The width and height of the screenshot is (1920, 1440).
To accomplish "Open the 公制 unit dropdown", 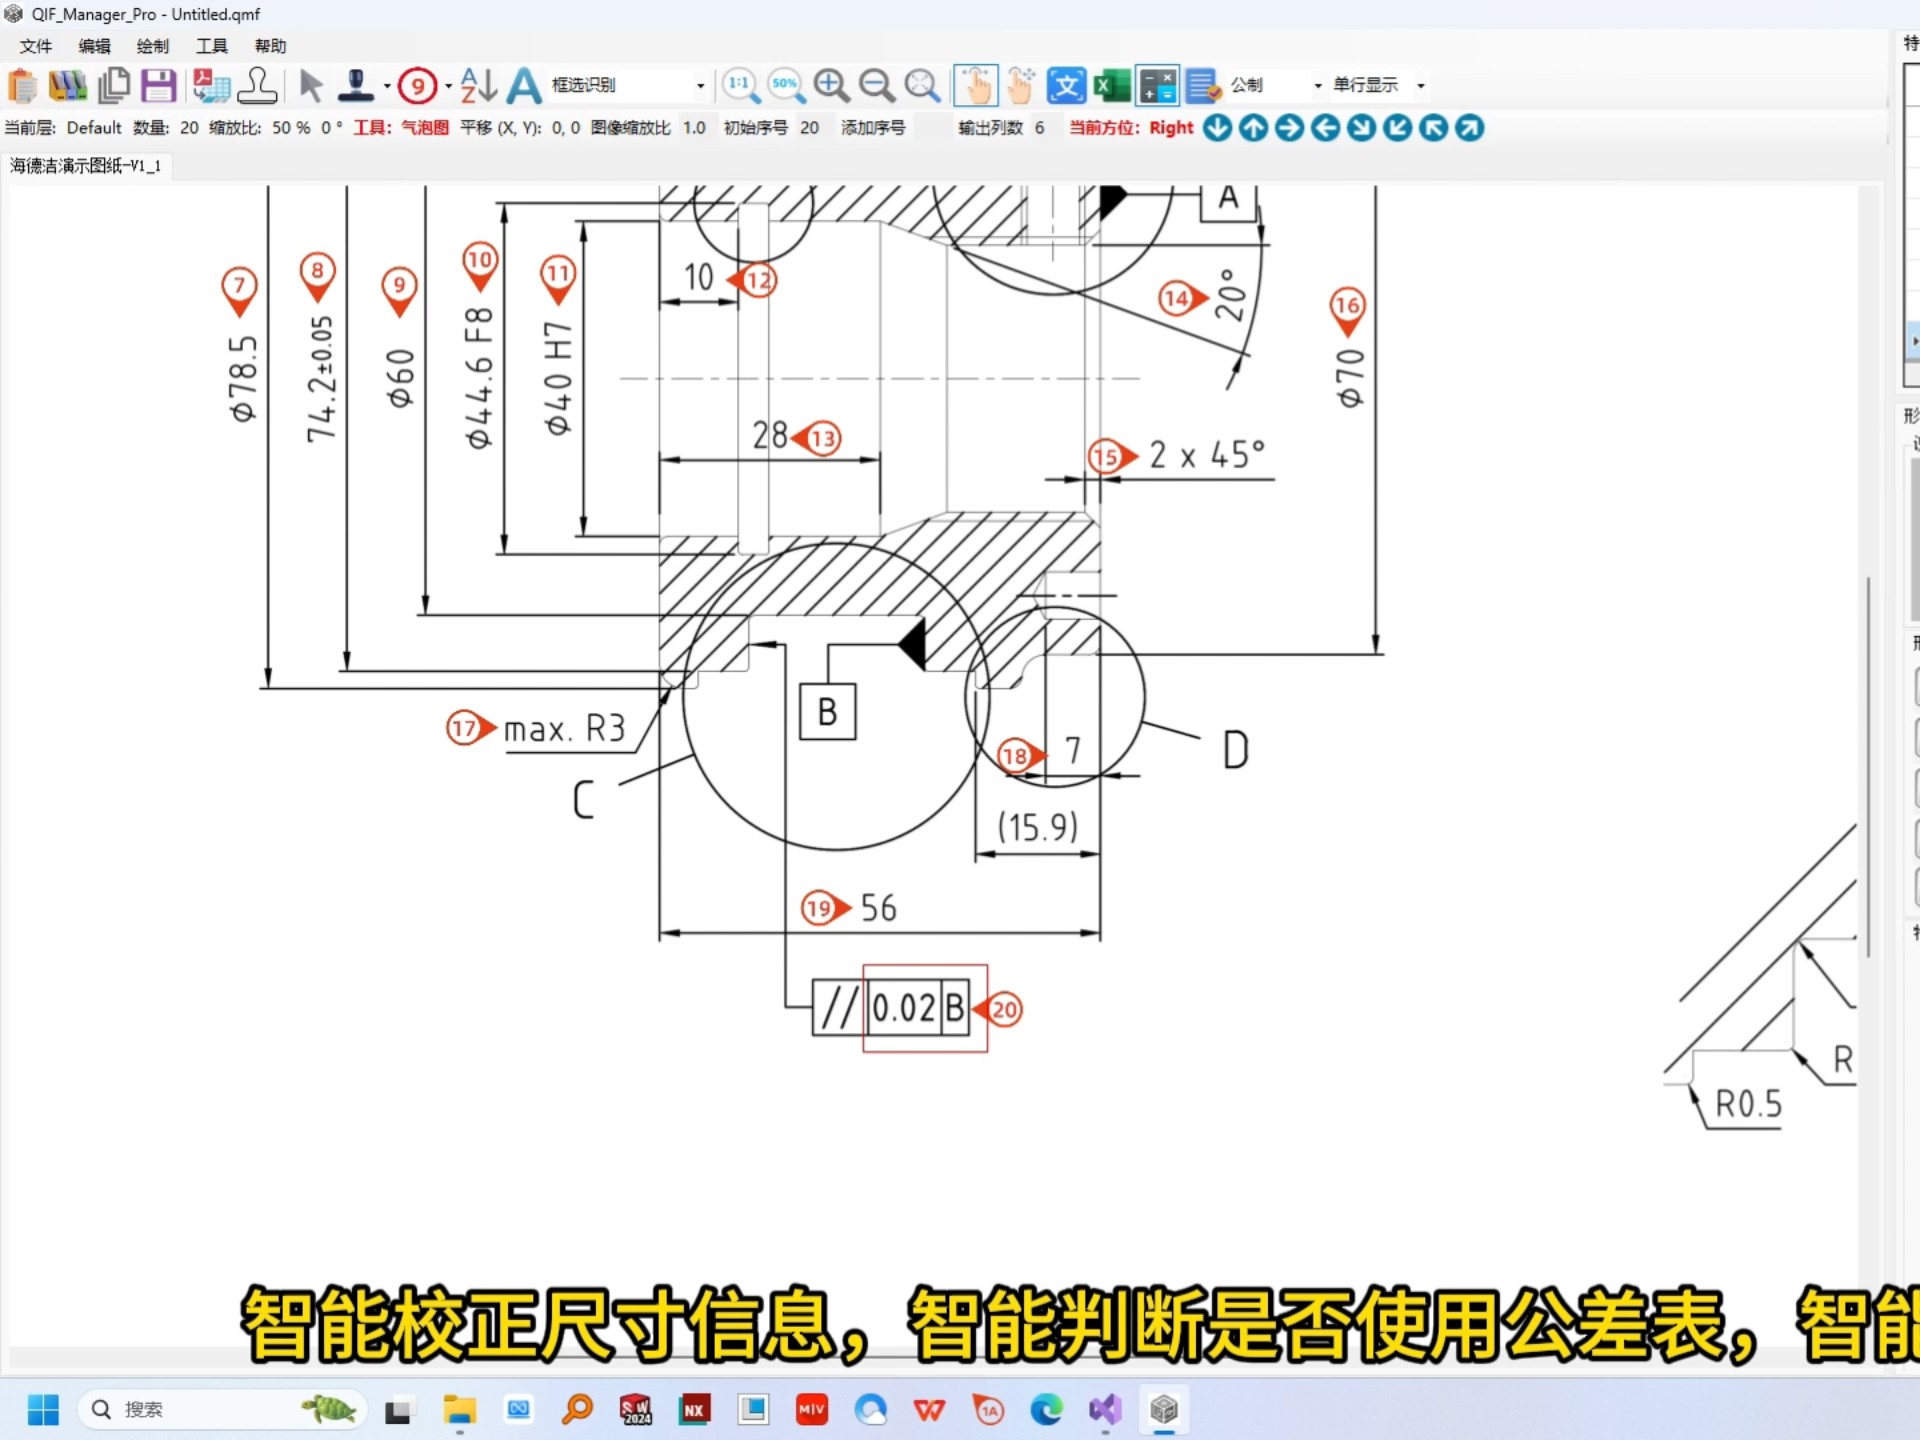I will [1316, 85].
